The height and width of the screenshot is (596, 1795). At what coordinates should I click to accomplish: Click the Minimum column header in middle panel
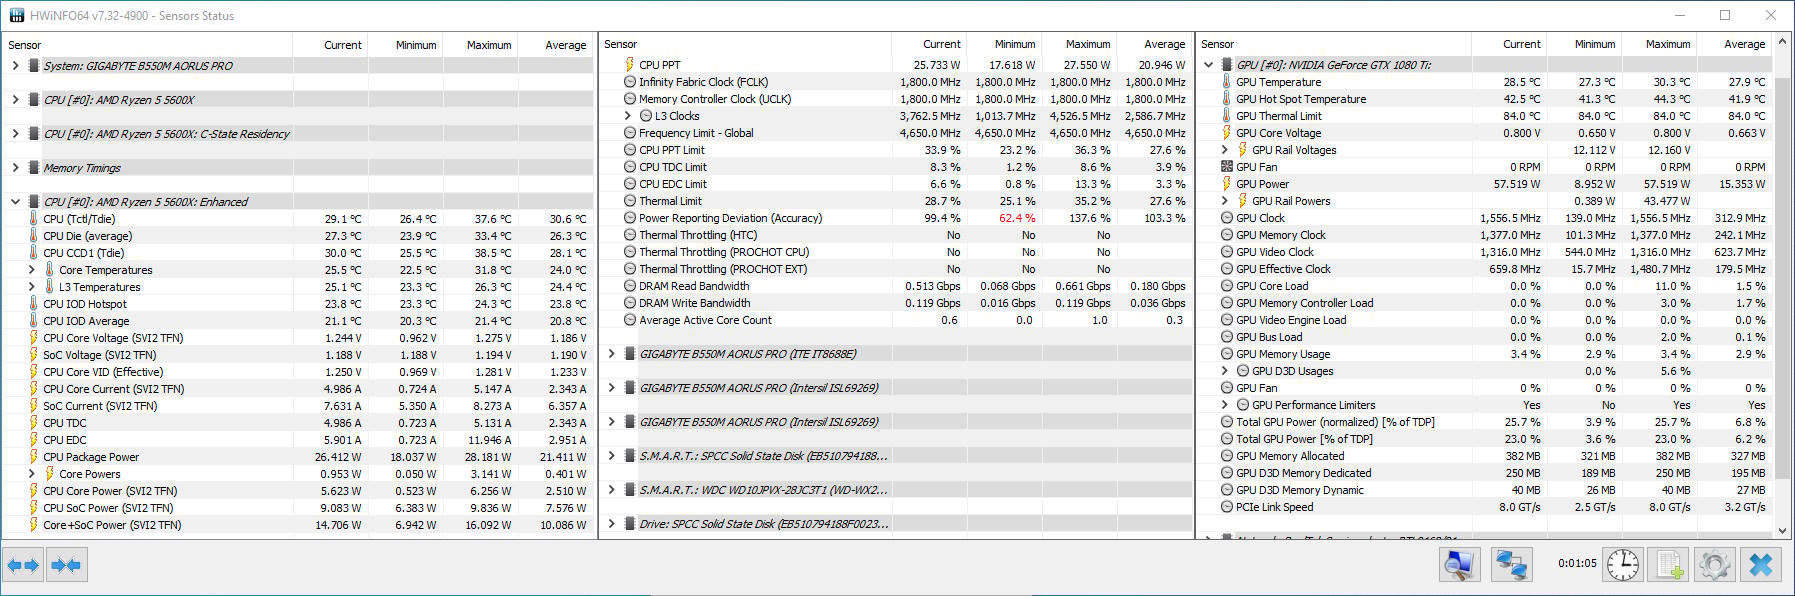[1004, 44]
